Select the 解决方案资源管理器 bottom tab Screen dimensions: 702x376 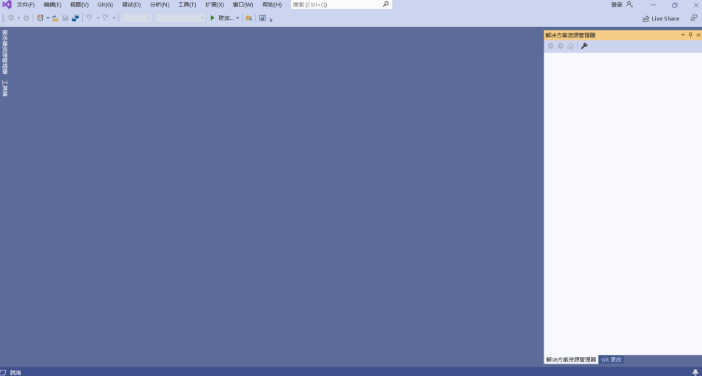coord(571,359)
